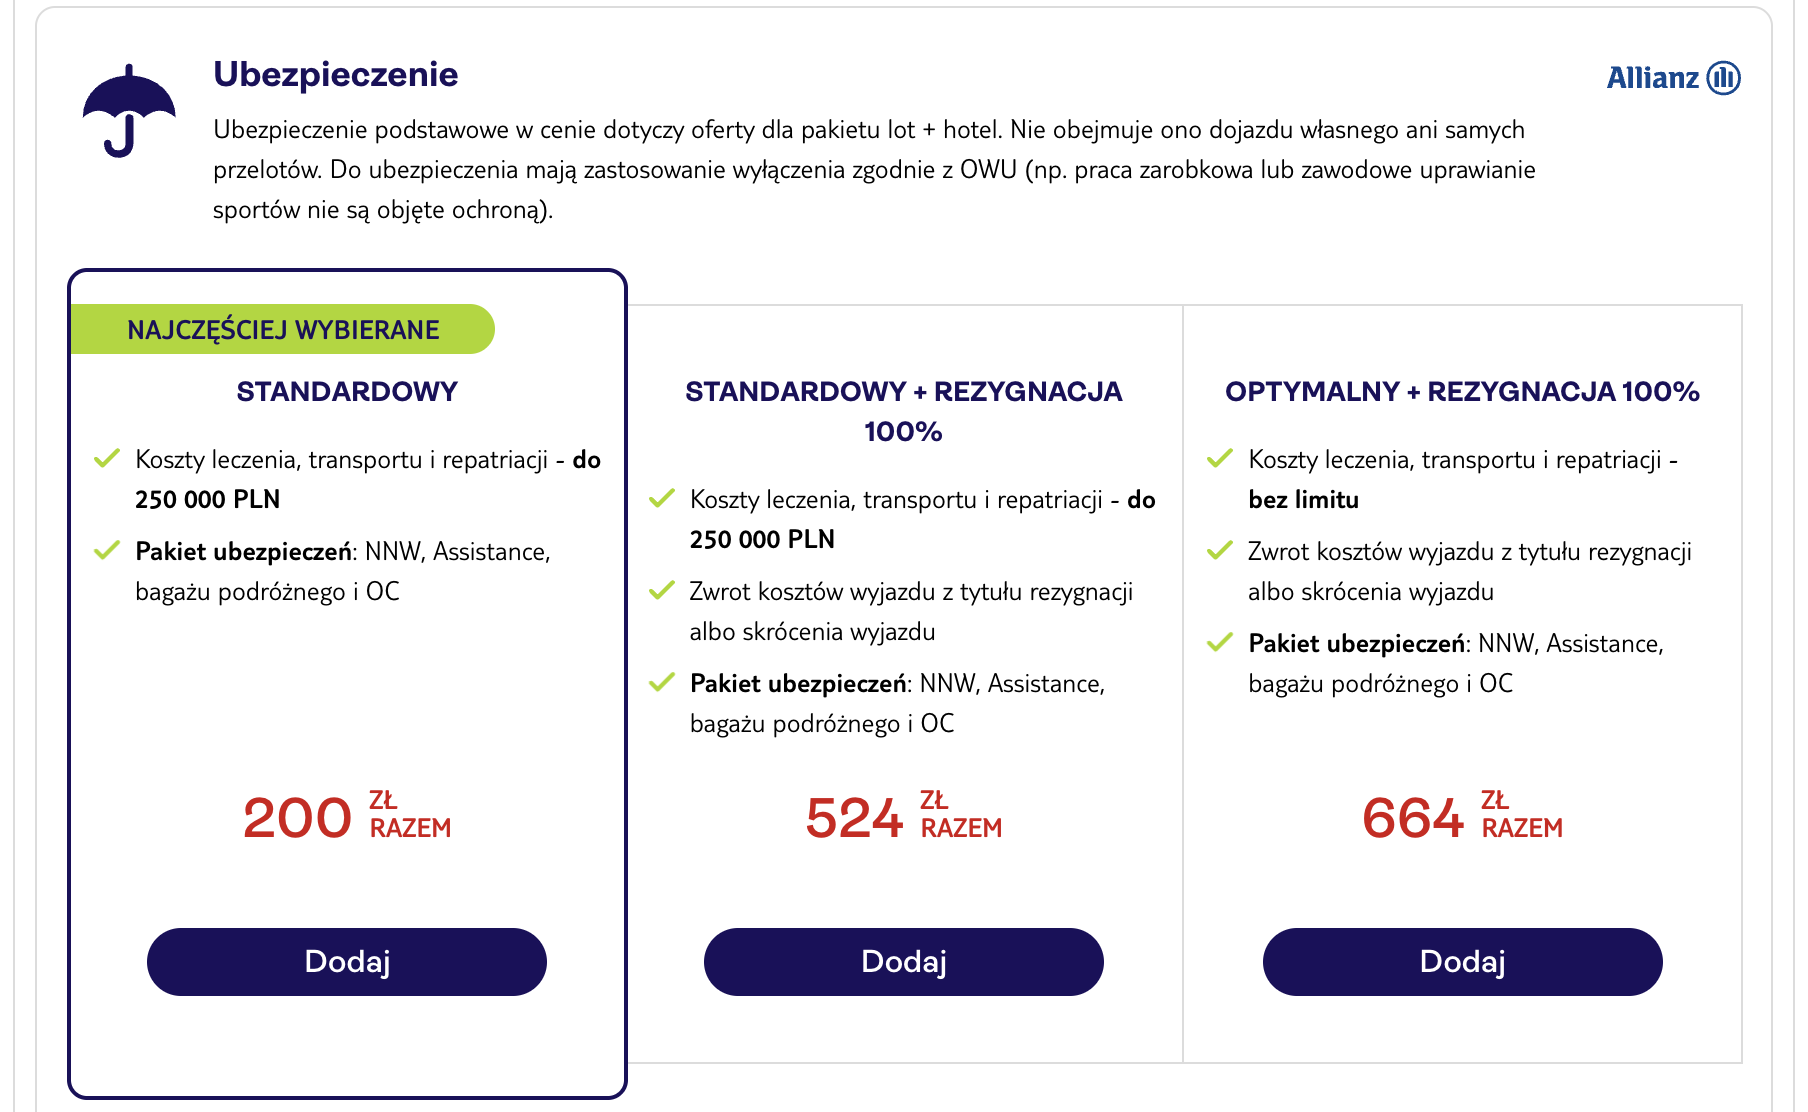
Task: Add Standardowy + Rezygnacja 100% insurance
Action: coord(904,961)
